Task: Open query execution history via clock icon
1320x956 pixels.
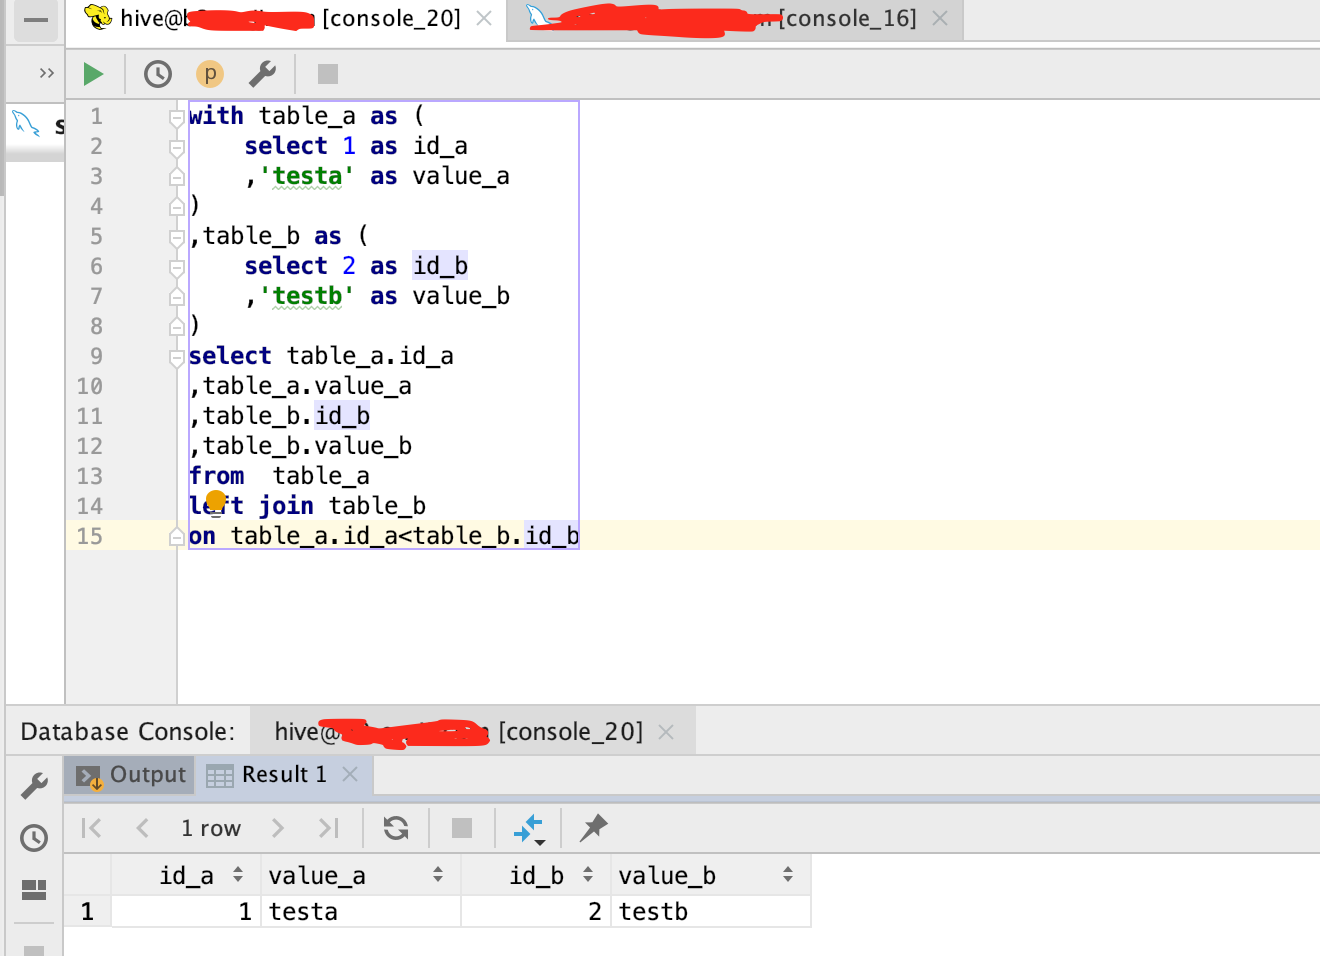Action: (x=157, y=73)
